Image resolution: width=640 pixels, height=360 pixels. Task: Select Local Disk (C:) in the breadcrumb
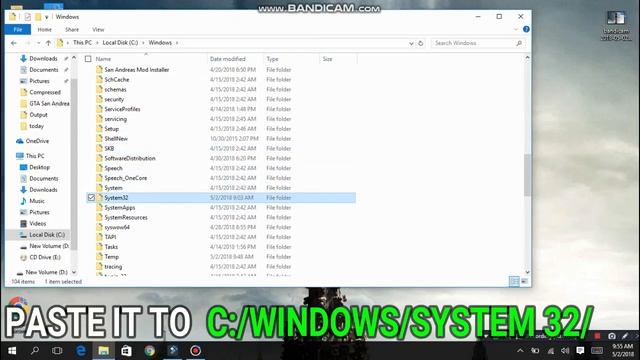120,43
